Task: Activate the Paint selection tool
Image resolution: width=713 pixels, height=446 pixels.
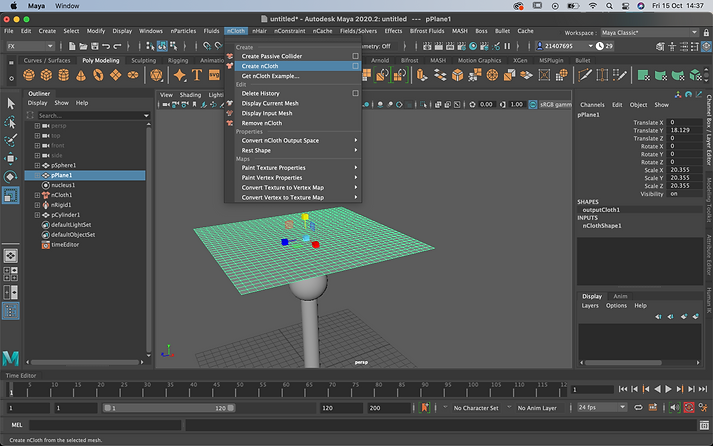Action: pos(10,140)
